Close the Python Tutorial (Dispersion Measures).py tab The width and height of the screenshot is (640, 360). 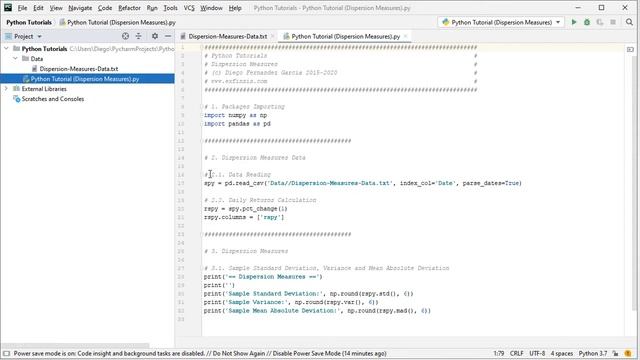tap(405, 36)
